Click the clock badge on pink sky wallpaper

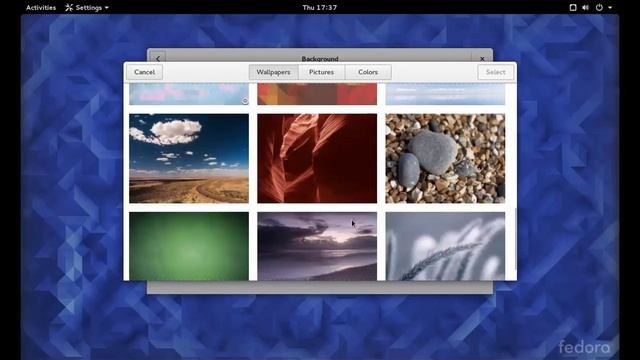click(244, 100)
